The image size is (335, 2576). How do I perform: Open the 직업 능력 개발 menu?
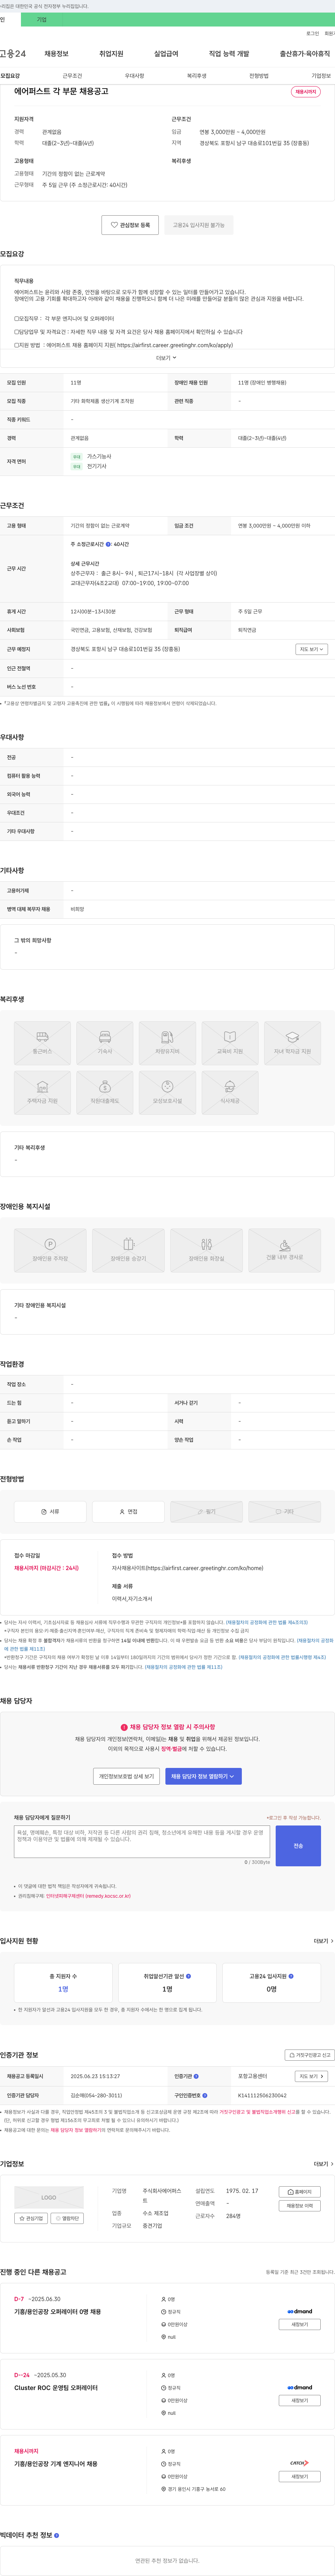[x=229, y=54]
